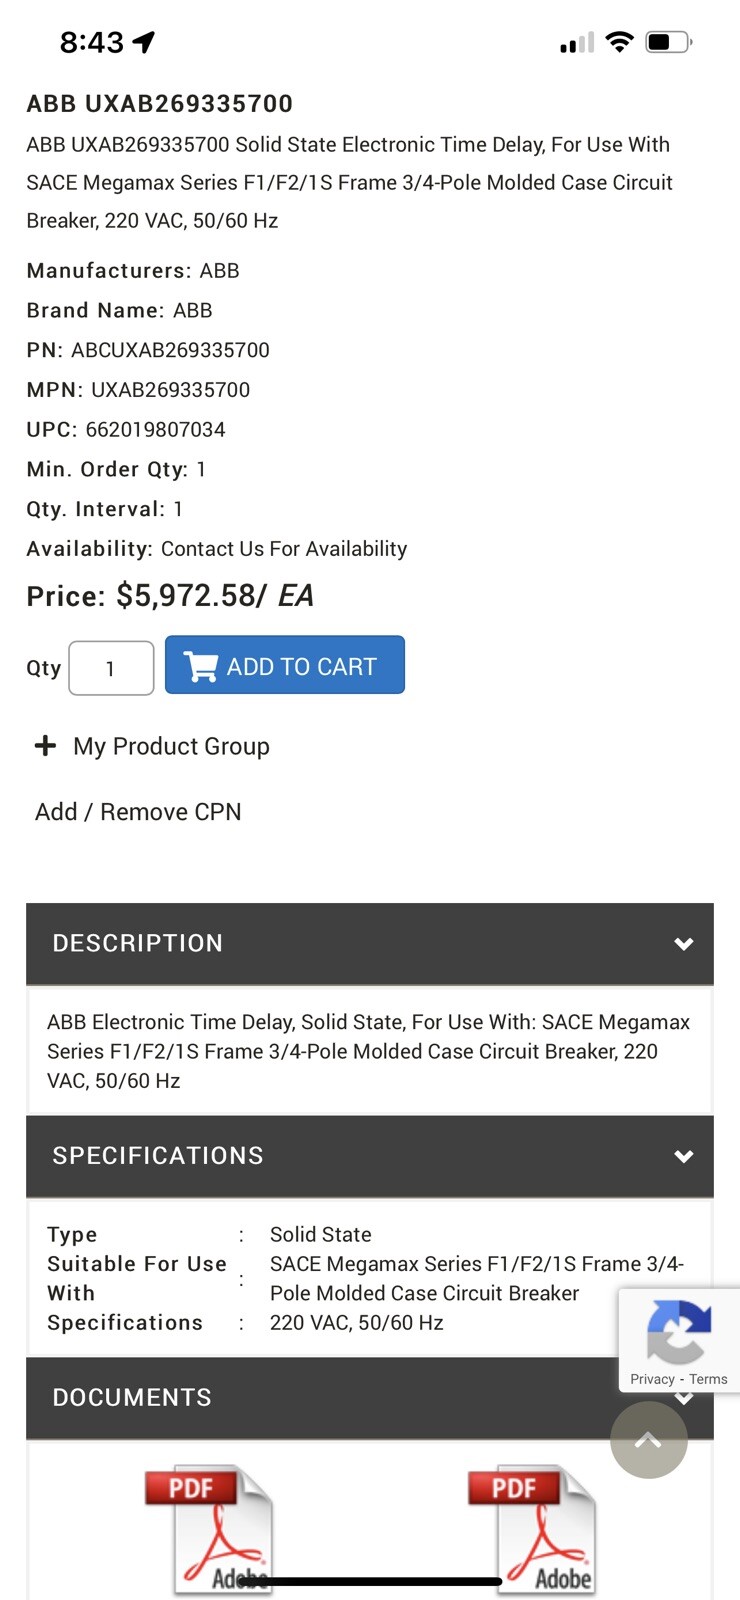Click the reCAPTCHA badge icon
740x1600 pixels.
pyautogui.click(x=678, y=1334)
